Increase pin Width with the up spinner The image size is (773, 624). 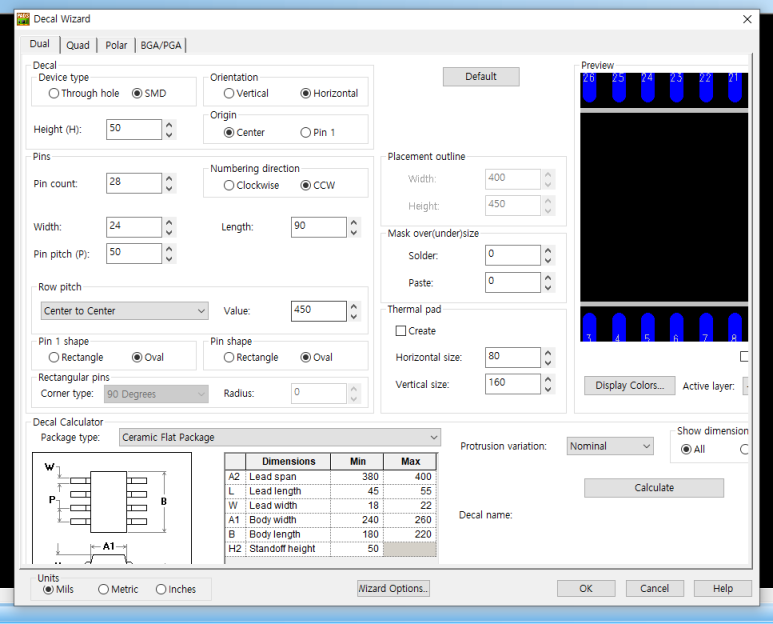coord(169,222)
